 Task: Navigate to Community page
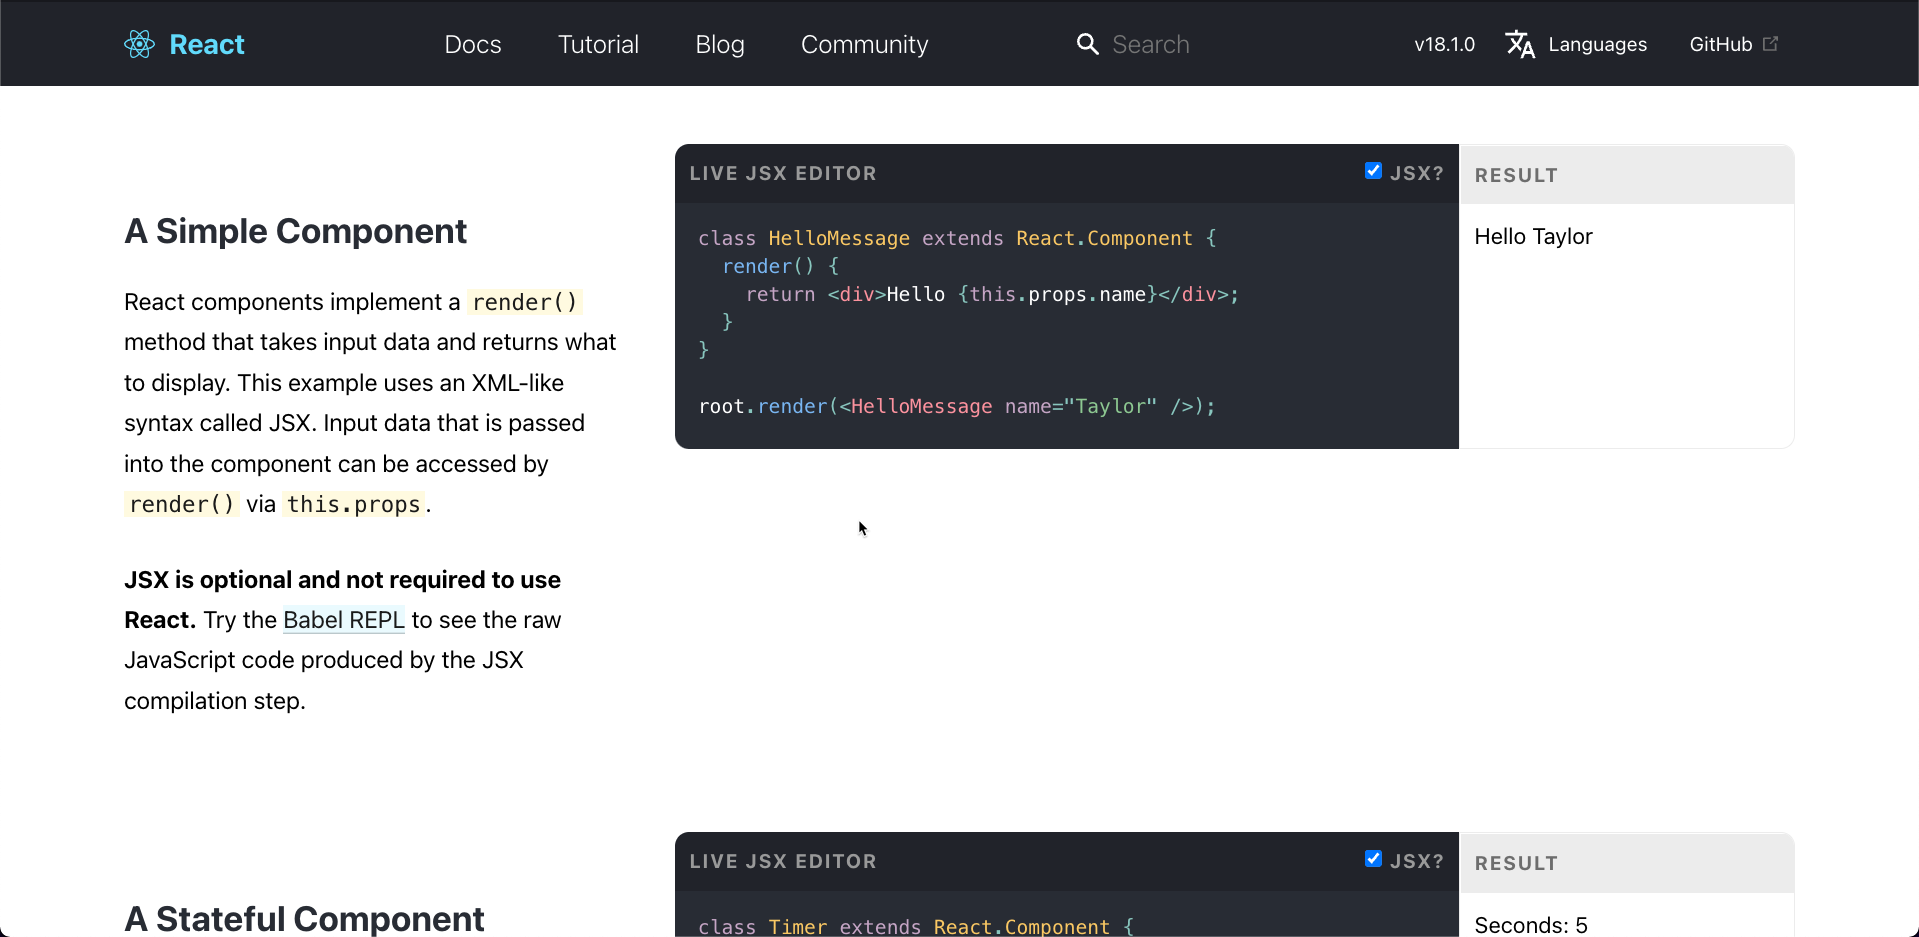[864, 44]
